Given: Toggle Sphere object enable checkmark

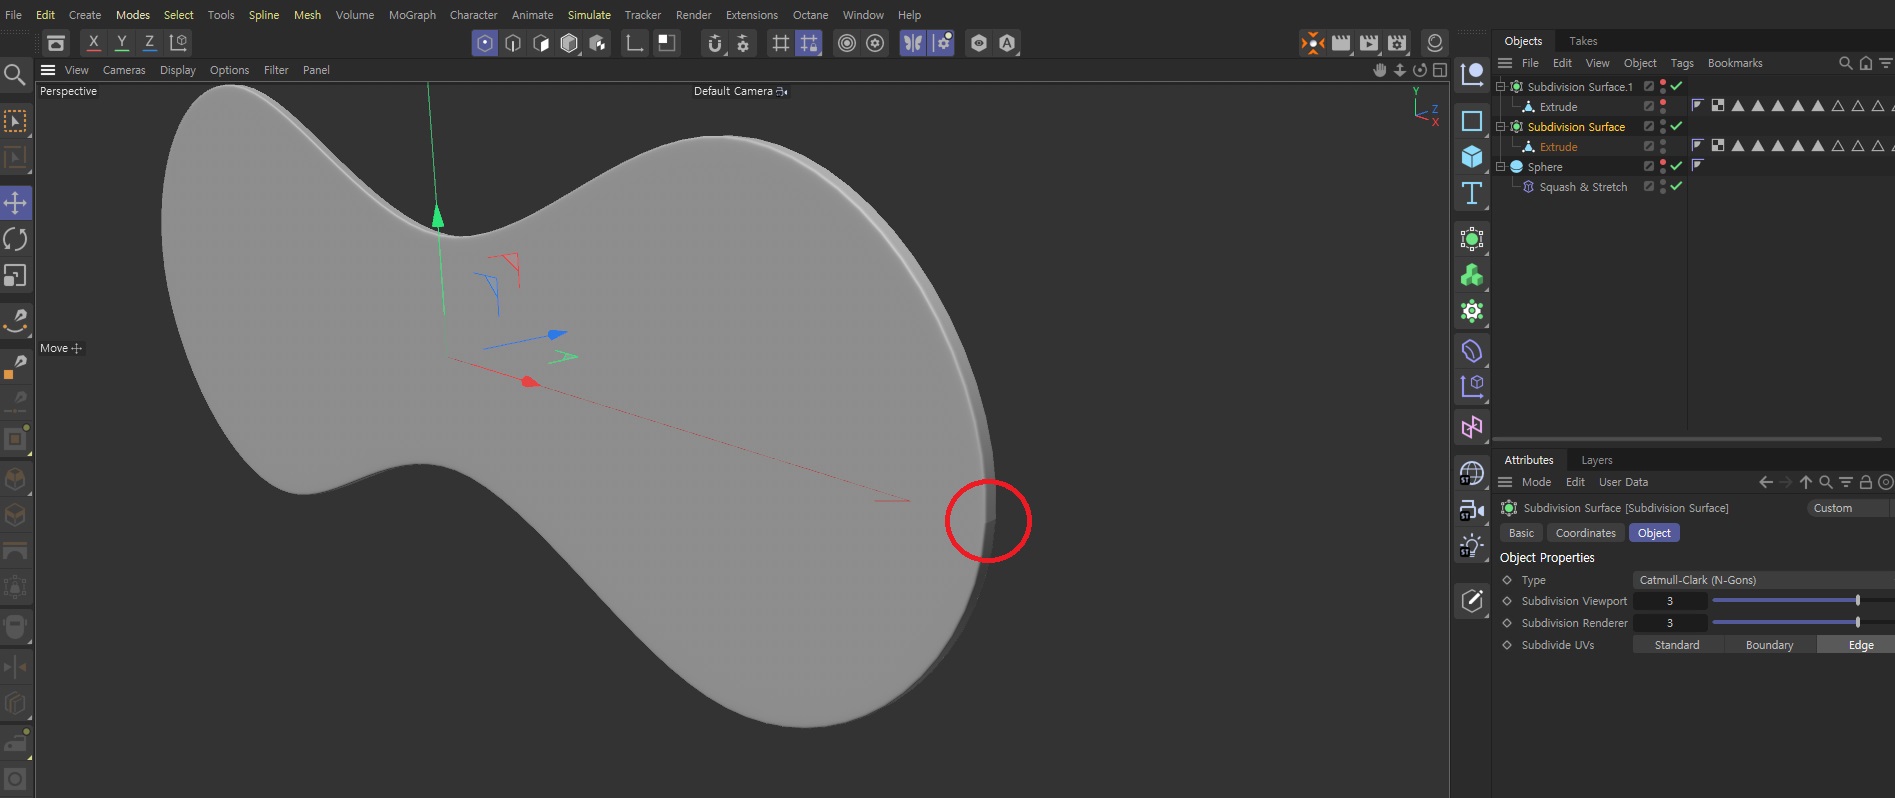Looking at the screenshot, I should coord(1676,167).
